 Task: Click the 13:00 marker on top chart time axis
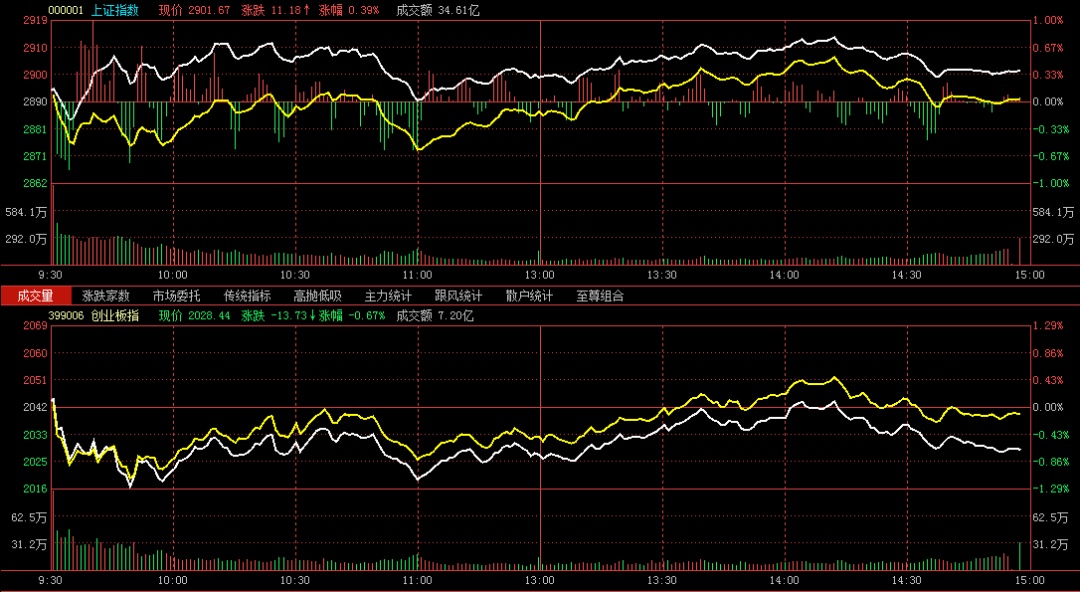tap(540, 274)
